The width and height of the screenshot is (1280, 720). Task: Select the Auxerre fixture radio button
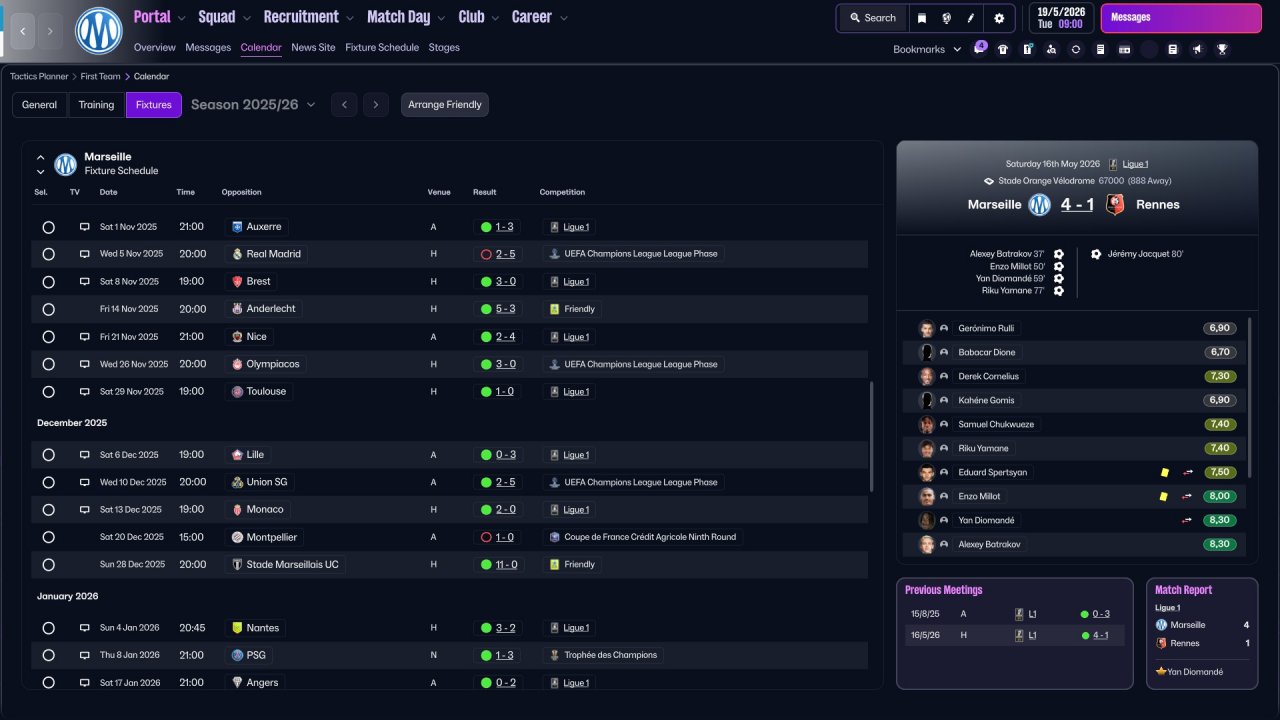48,227
